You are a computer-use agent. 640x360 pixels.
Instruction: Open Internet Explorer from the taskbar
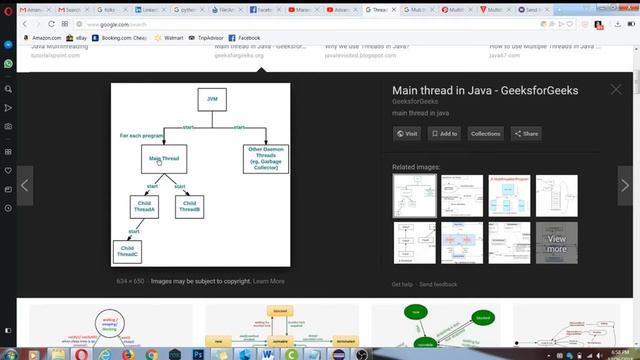click(x=104, y=354)
